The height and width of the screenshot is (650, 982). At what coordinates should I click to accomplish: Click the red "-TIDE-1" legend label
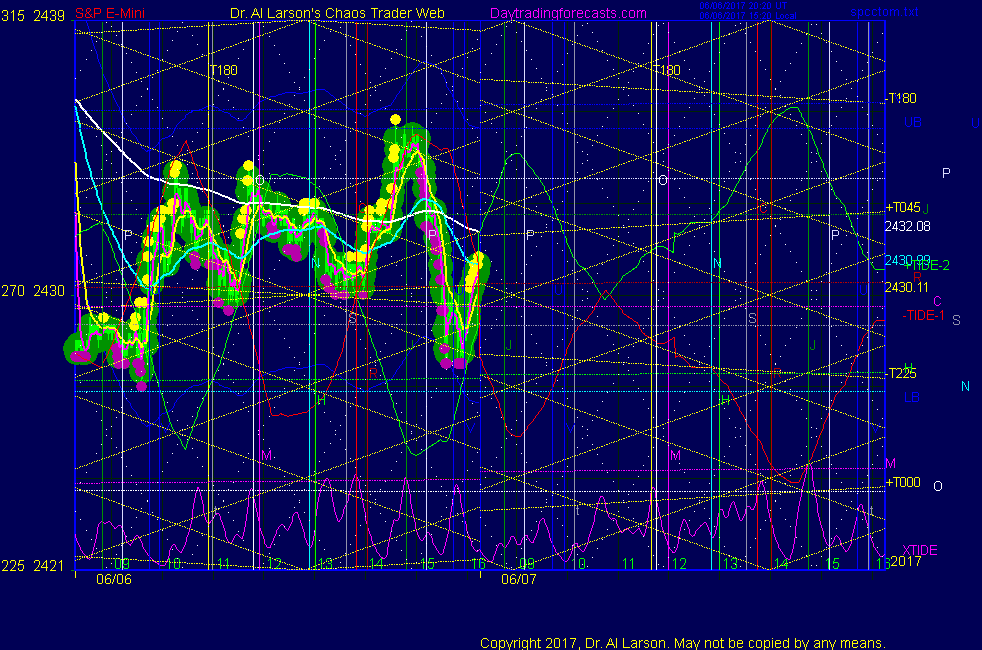coord(923,315)
